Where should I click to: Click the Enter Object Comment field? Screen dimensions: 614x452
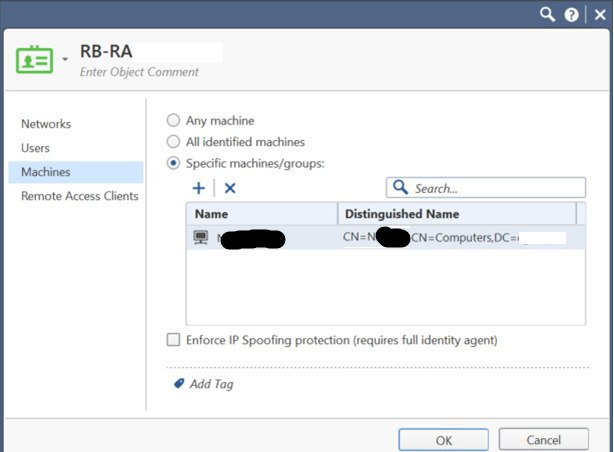[140, 72]
